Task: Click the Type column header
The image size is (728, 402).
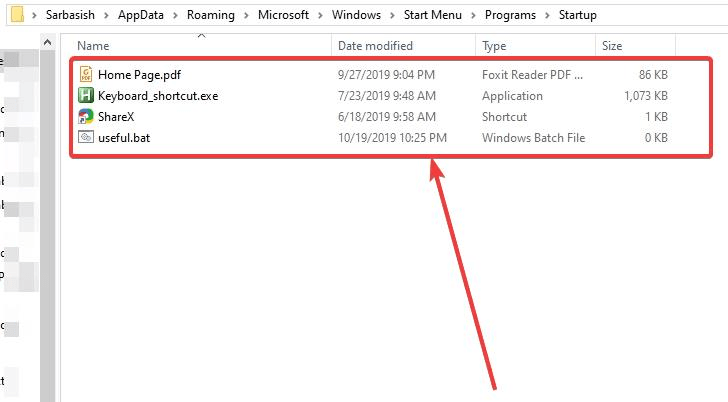Action: tap(494, 46)
